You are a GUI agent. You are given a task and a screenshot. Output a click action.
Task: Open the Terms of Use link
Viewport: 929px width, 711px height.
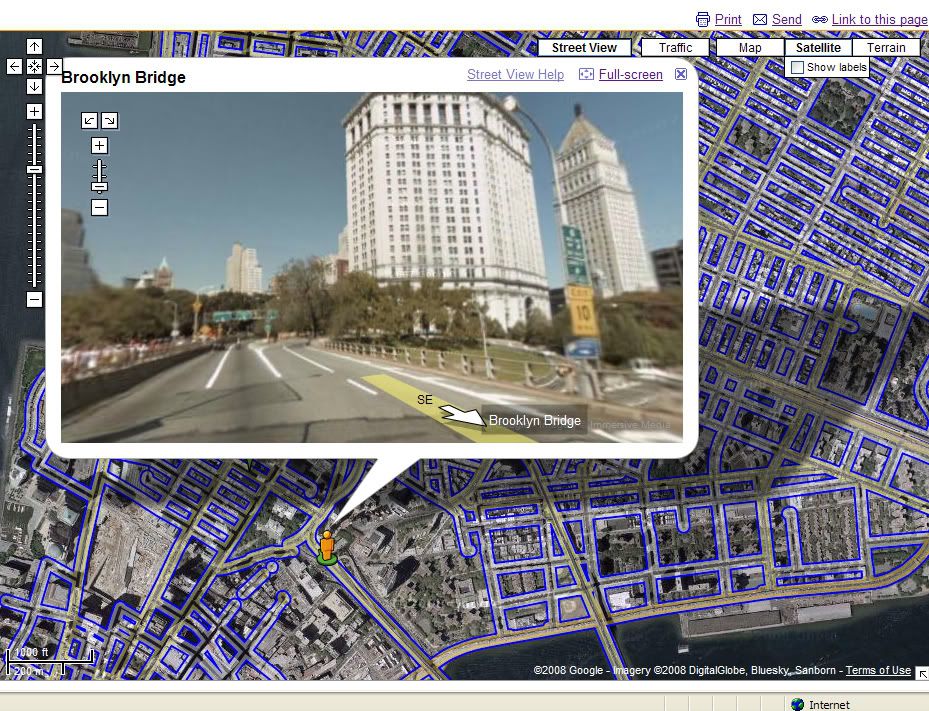[x=878, y=670]
